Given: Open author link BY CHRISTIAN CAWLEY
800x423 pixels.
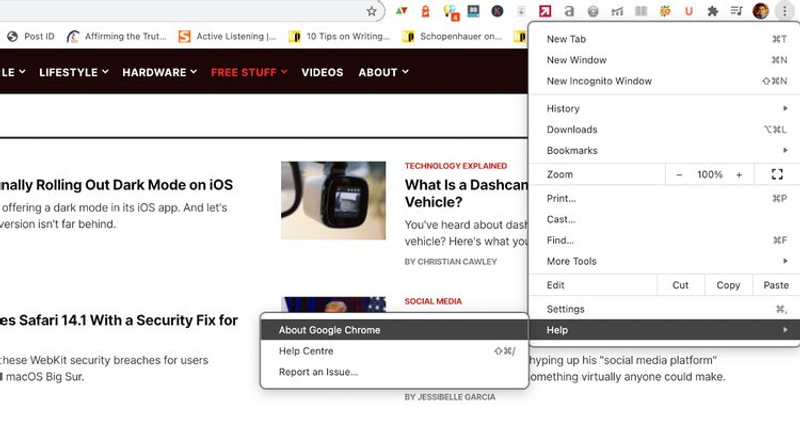Looking at the screenshot, I should 451,261.
